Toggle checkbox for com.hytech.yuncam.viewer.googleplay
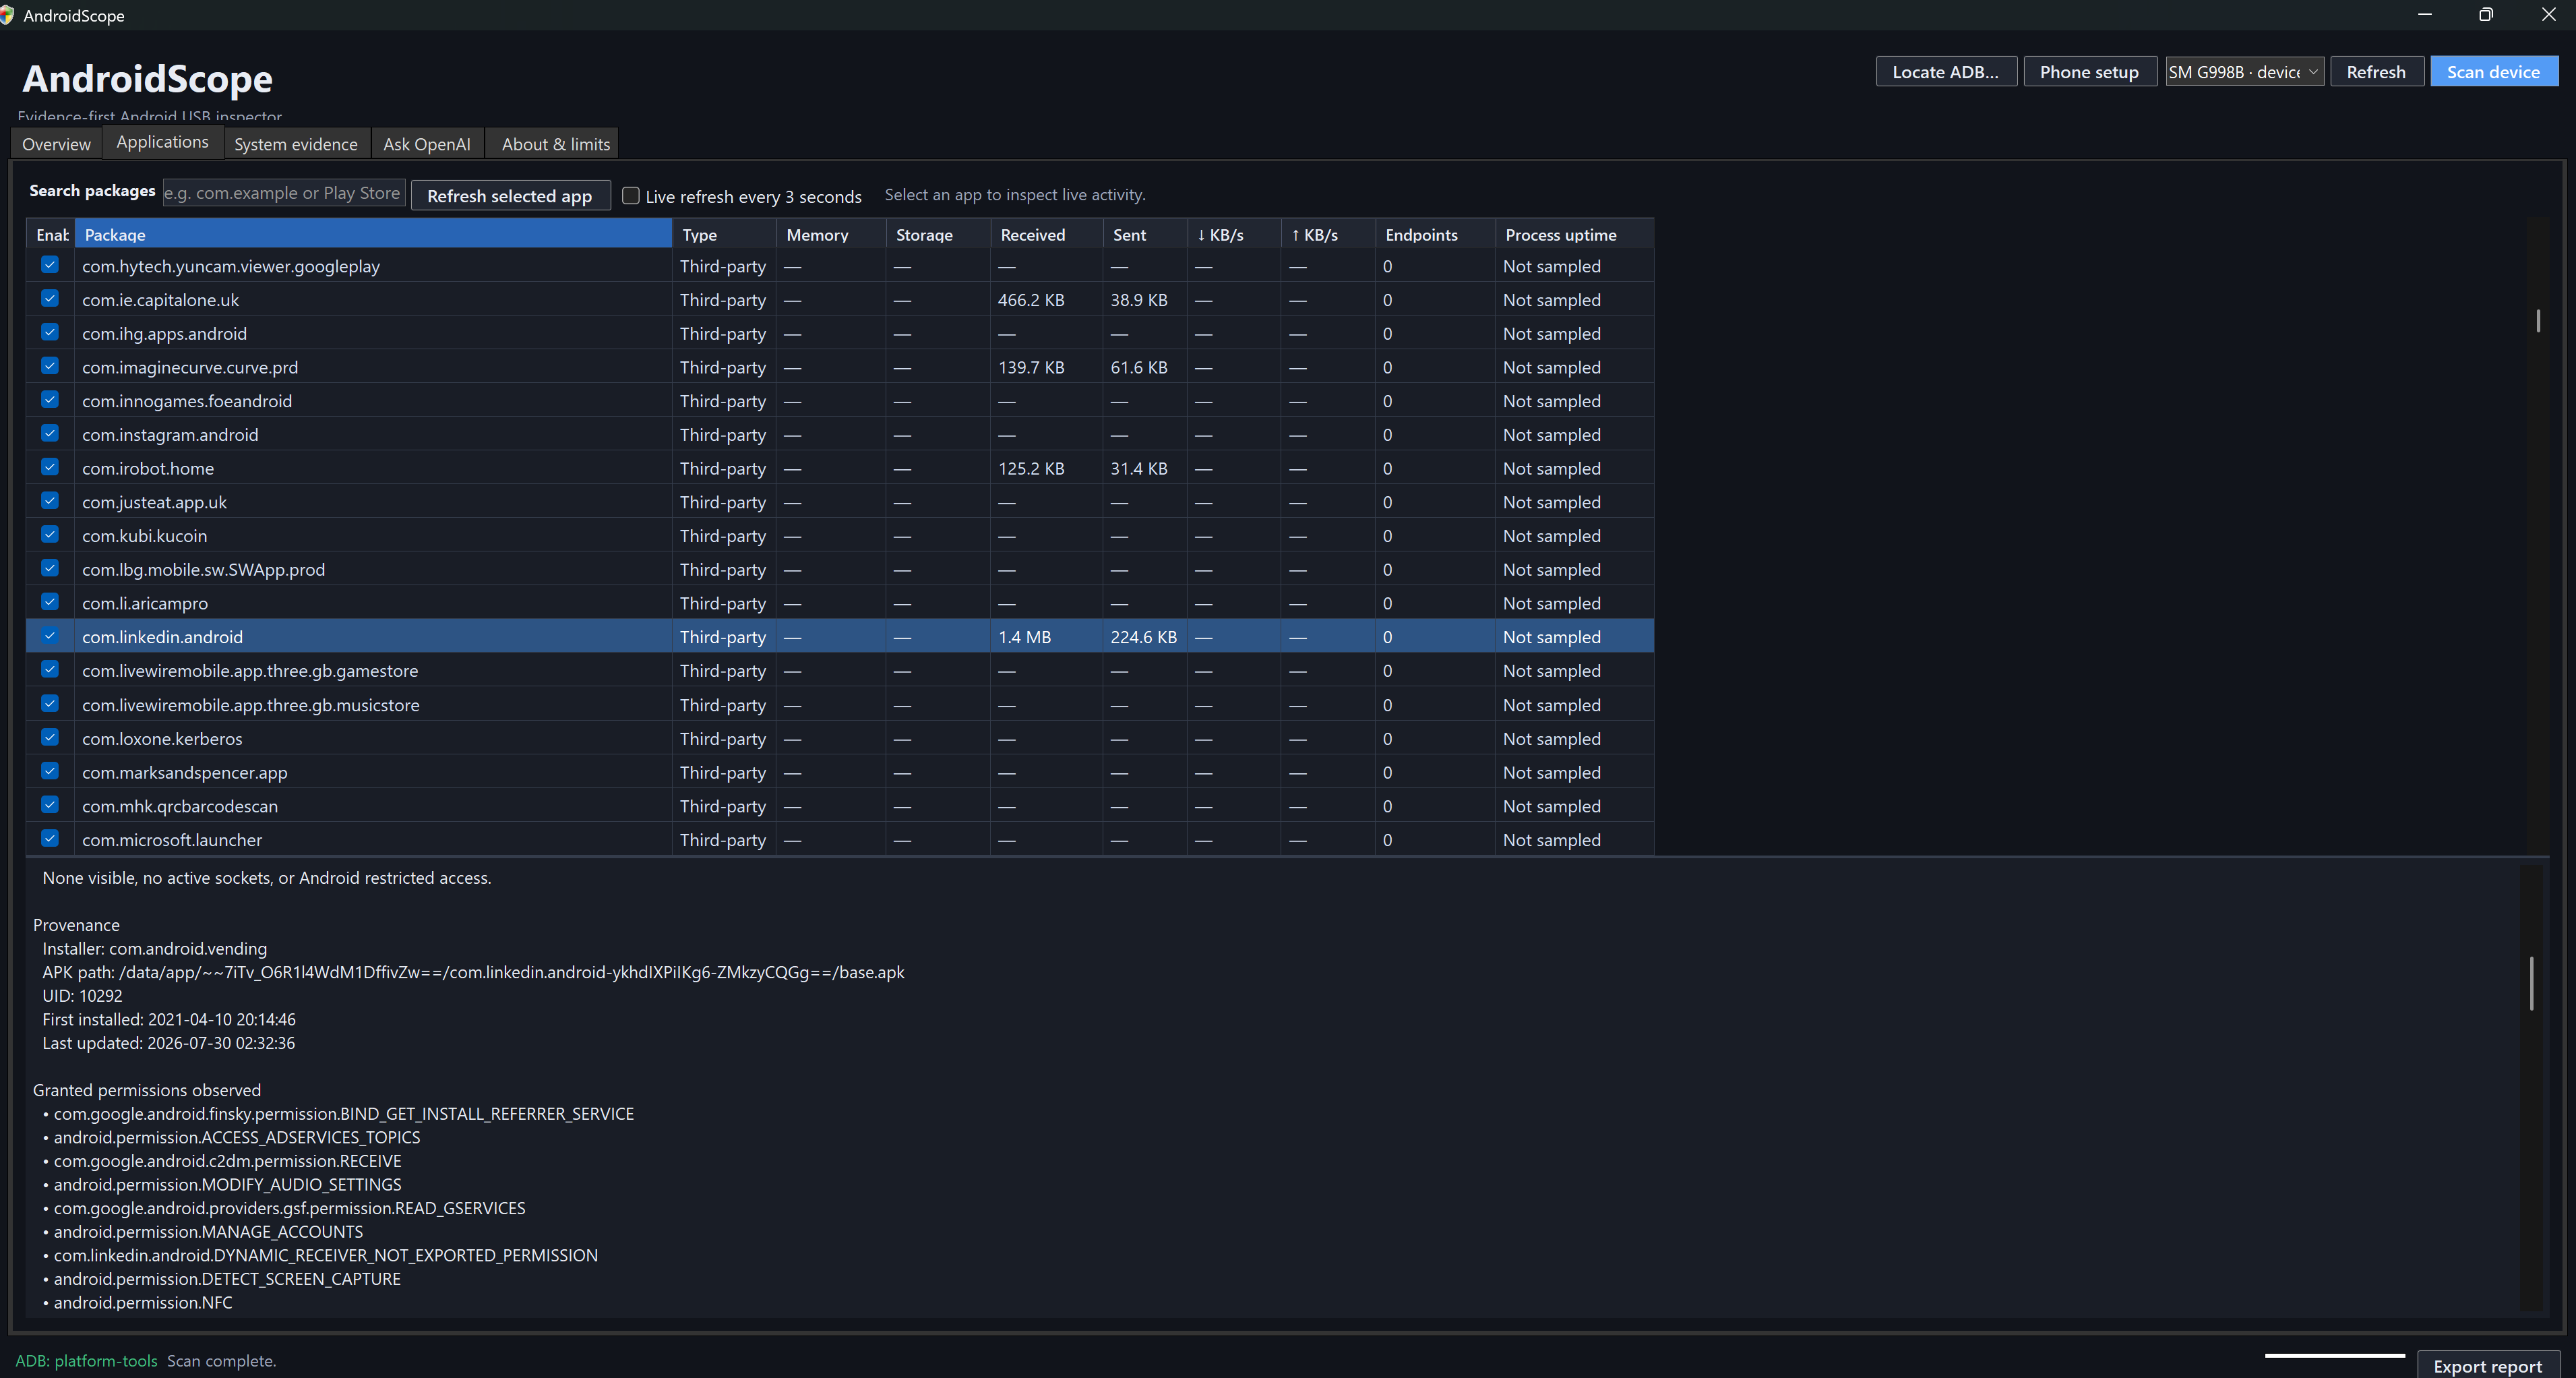 [x=50, y=265]
